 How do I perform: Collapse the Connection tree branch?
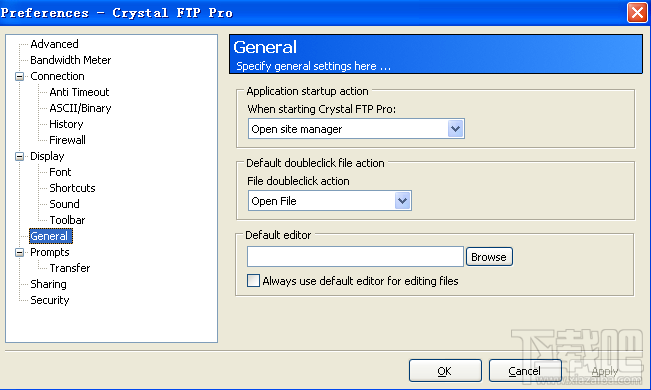click(20, 76)
